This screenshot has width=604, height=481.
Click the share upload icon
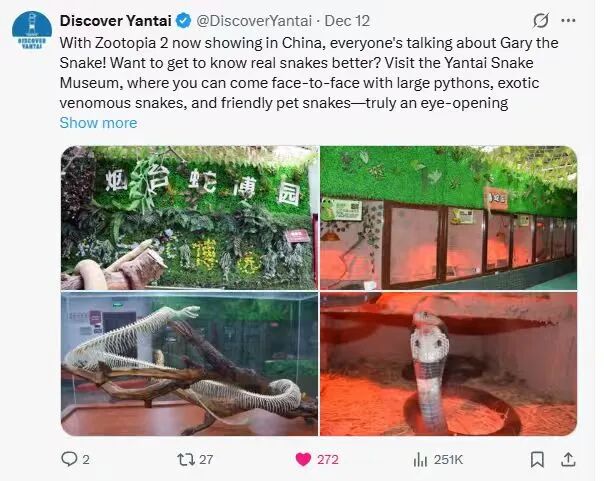pyautogui.click(x=568, y=459)
